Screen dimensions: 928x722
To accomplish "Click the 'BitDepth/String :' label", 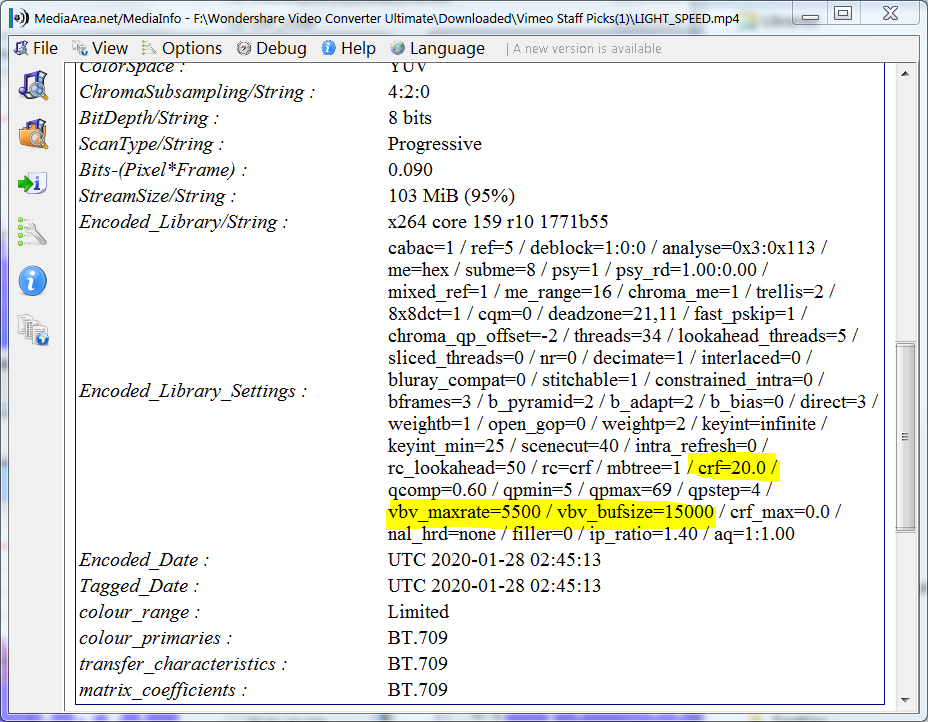I will point(149,118).
